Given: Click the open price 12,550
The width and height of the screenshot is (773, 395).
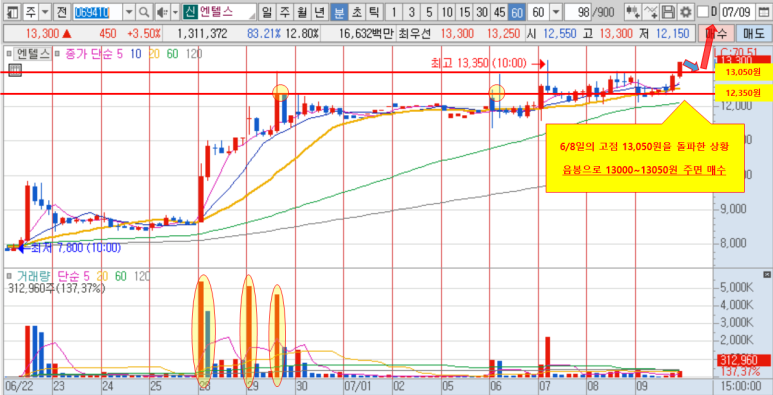Looking at the screenshot, I should point(560,34).
